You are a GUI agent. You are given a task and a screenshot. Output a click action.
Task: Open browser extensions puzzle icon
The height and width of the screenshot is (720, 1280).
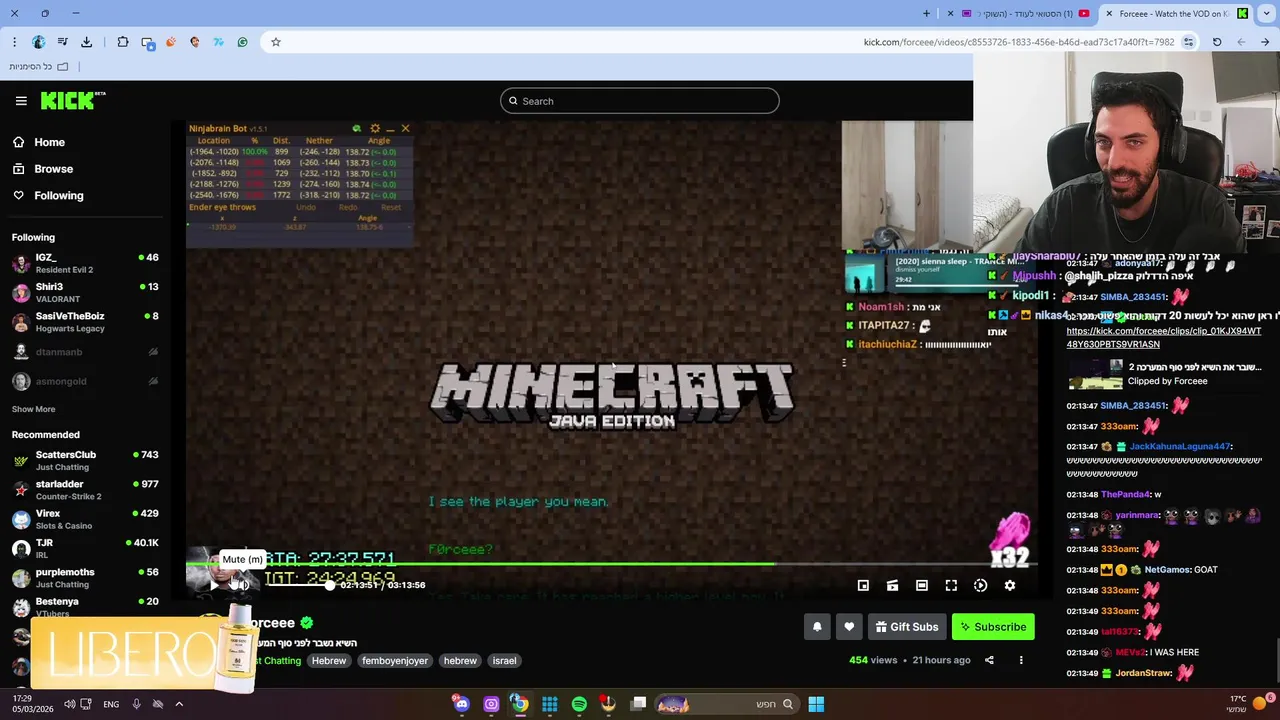pyautogui.click(x=122, y=42)
